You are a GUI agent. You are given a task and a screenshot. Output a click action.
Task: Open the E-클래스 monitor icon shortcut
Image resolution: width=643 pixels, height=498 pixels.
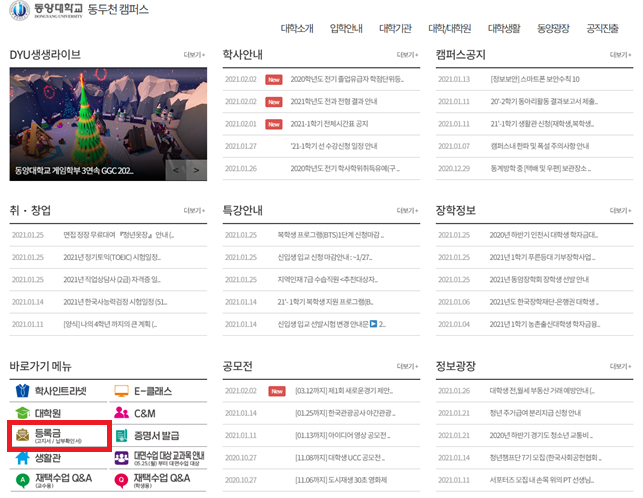point(120,389)
